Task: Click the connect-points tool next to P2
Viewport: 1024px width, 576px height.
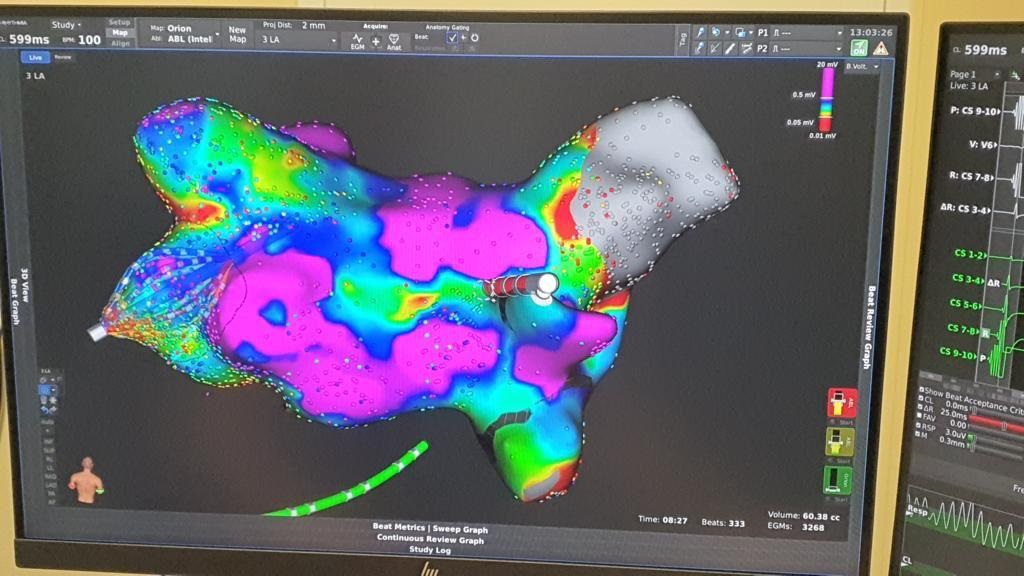Action: click(746, 48)
